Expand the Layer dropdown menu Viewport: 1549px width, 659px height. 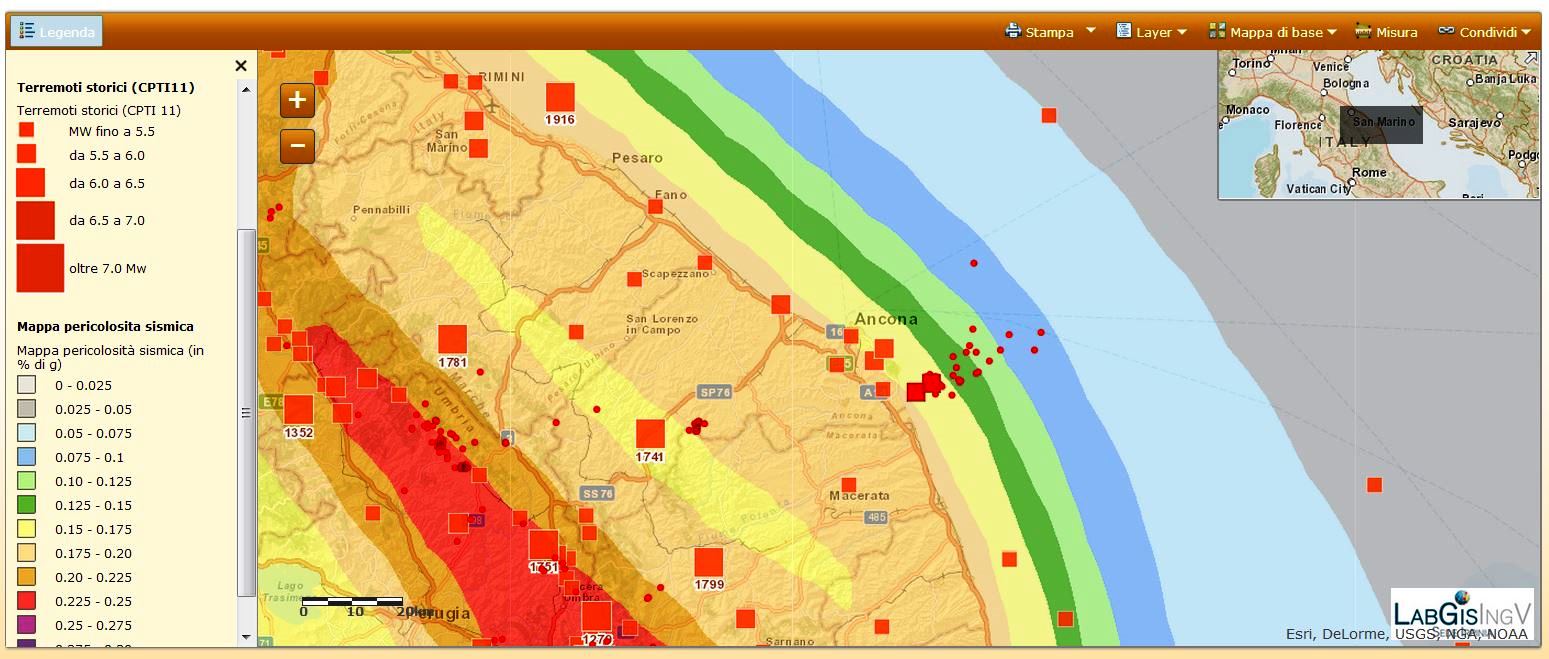click(1152, 32)
